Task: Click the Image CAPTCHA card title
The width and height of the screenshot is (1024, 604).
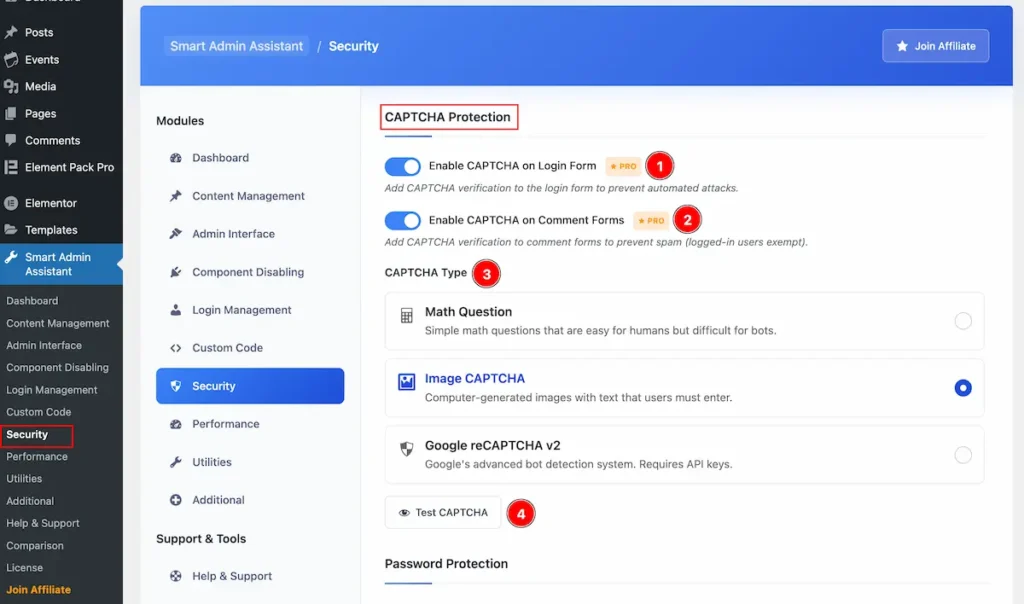Action: (475, 379)
